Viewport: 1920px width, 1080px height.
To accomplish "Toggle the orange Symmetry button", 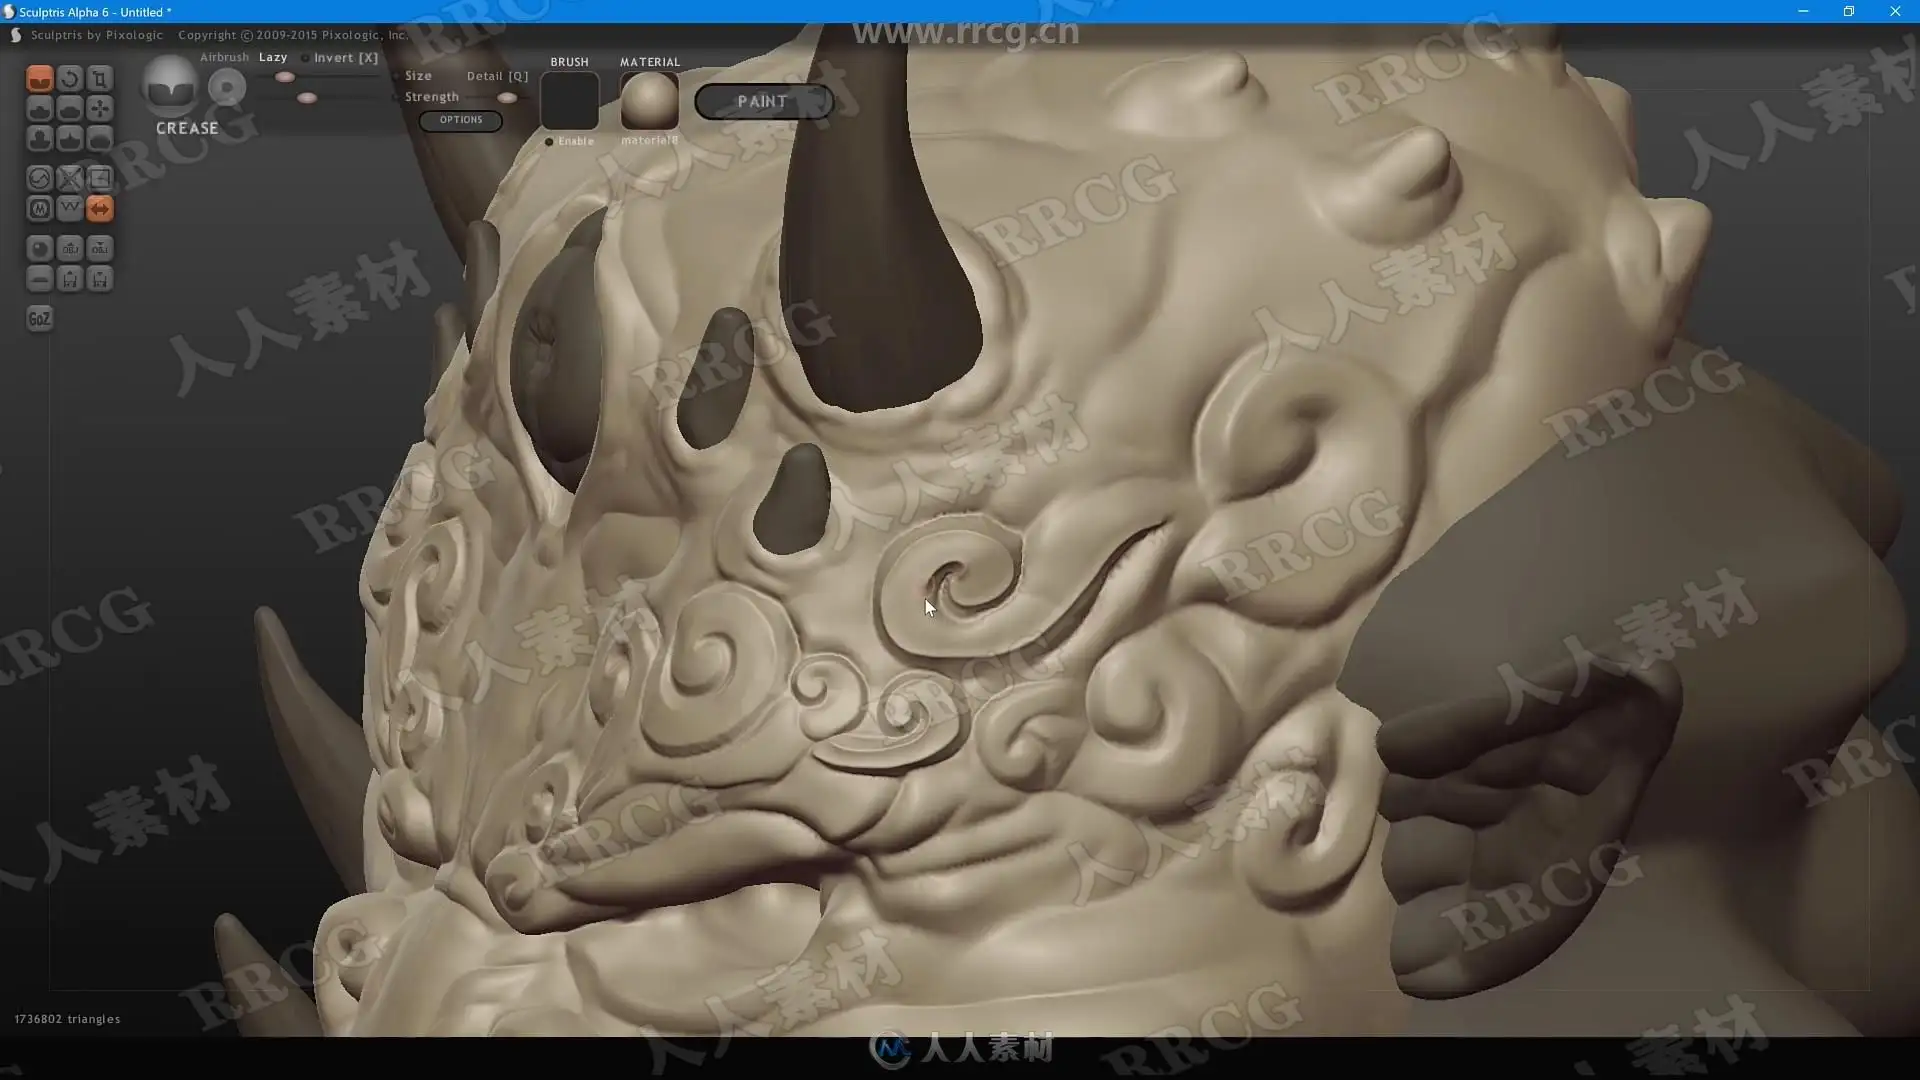I will tap(99, 209).
